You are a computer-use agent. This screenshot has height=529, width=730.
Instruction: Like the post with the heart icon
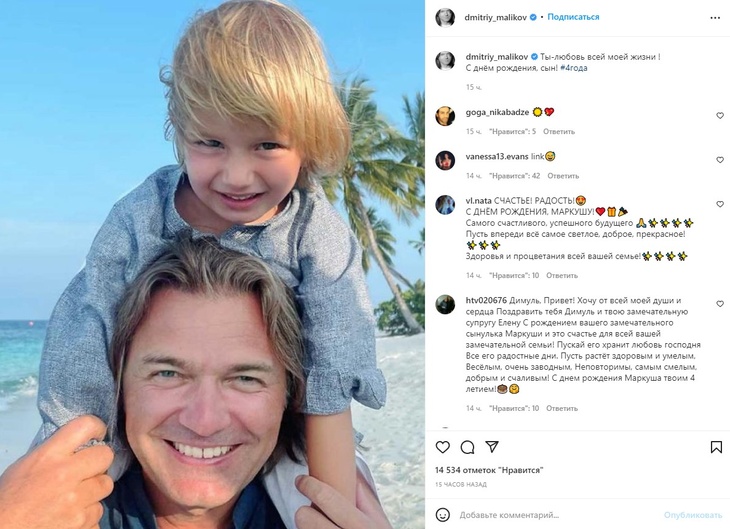pyautogui.click(x=442, y=448)
